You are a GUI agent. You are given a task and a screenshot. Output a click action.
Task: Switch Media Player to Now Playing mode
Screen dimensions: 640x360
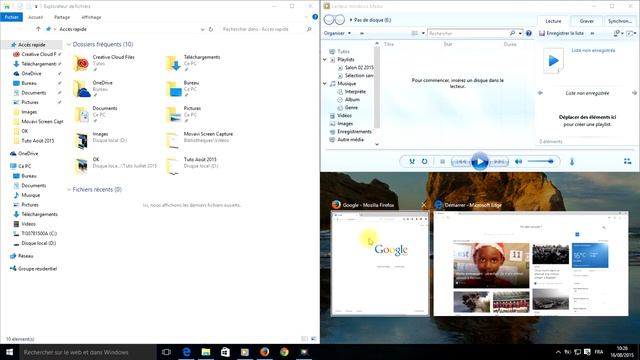pyautogui.click(x=627, y=162)
